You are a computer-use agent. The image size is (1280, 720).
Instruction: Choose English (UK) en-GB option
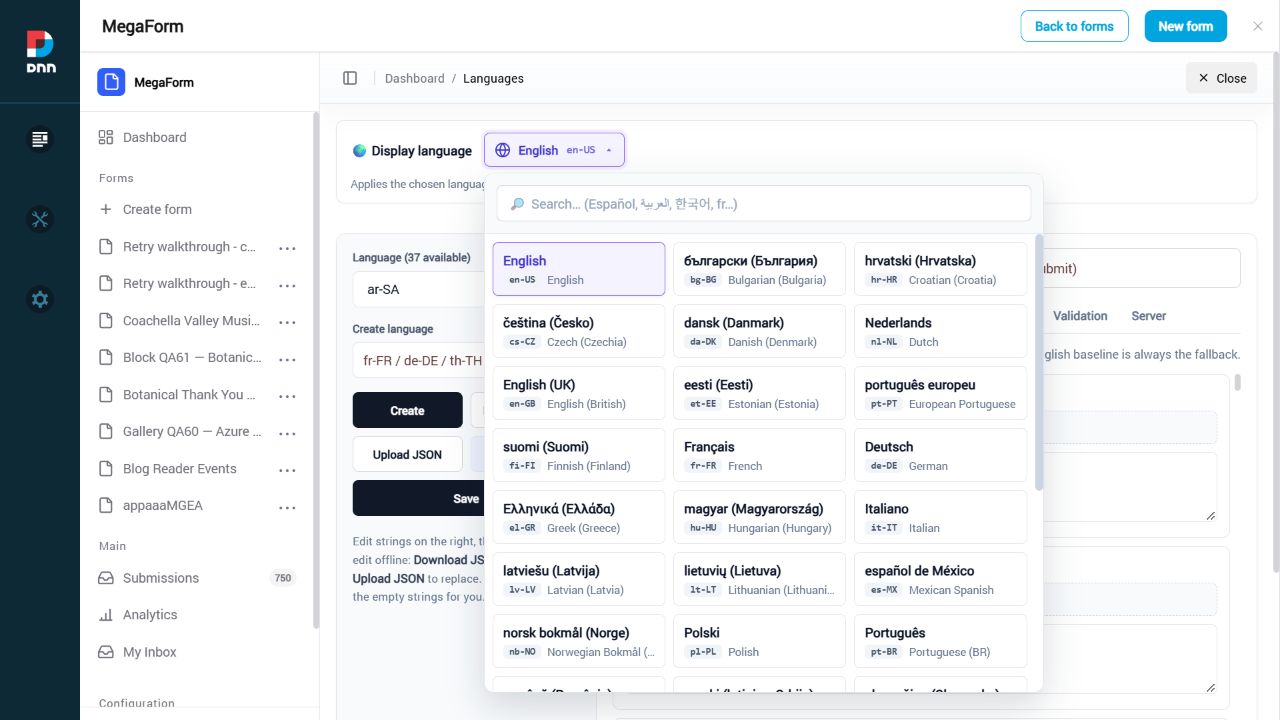(x=578, y=393)
